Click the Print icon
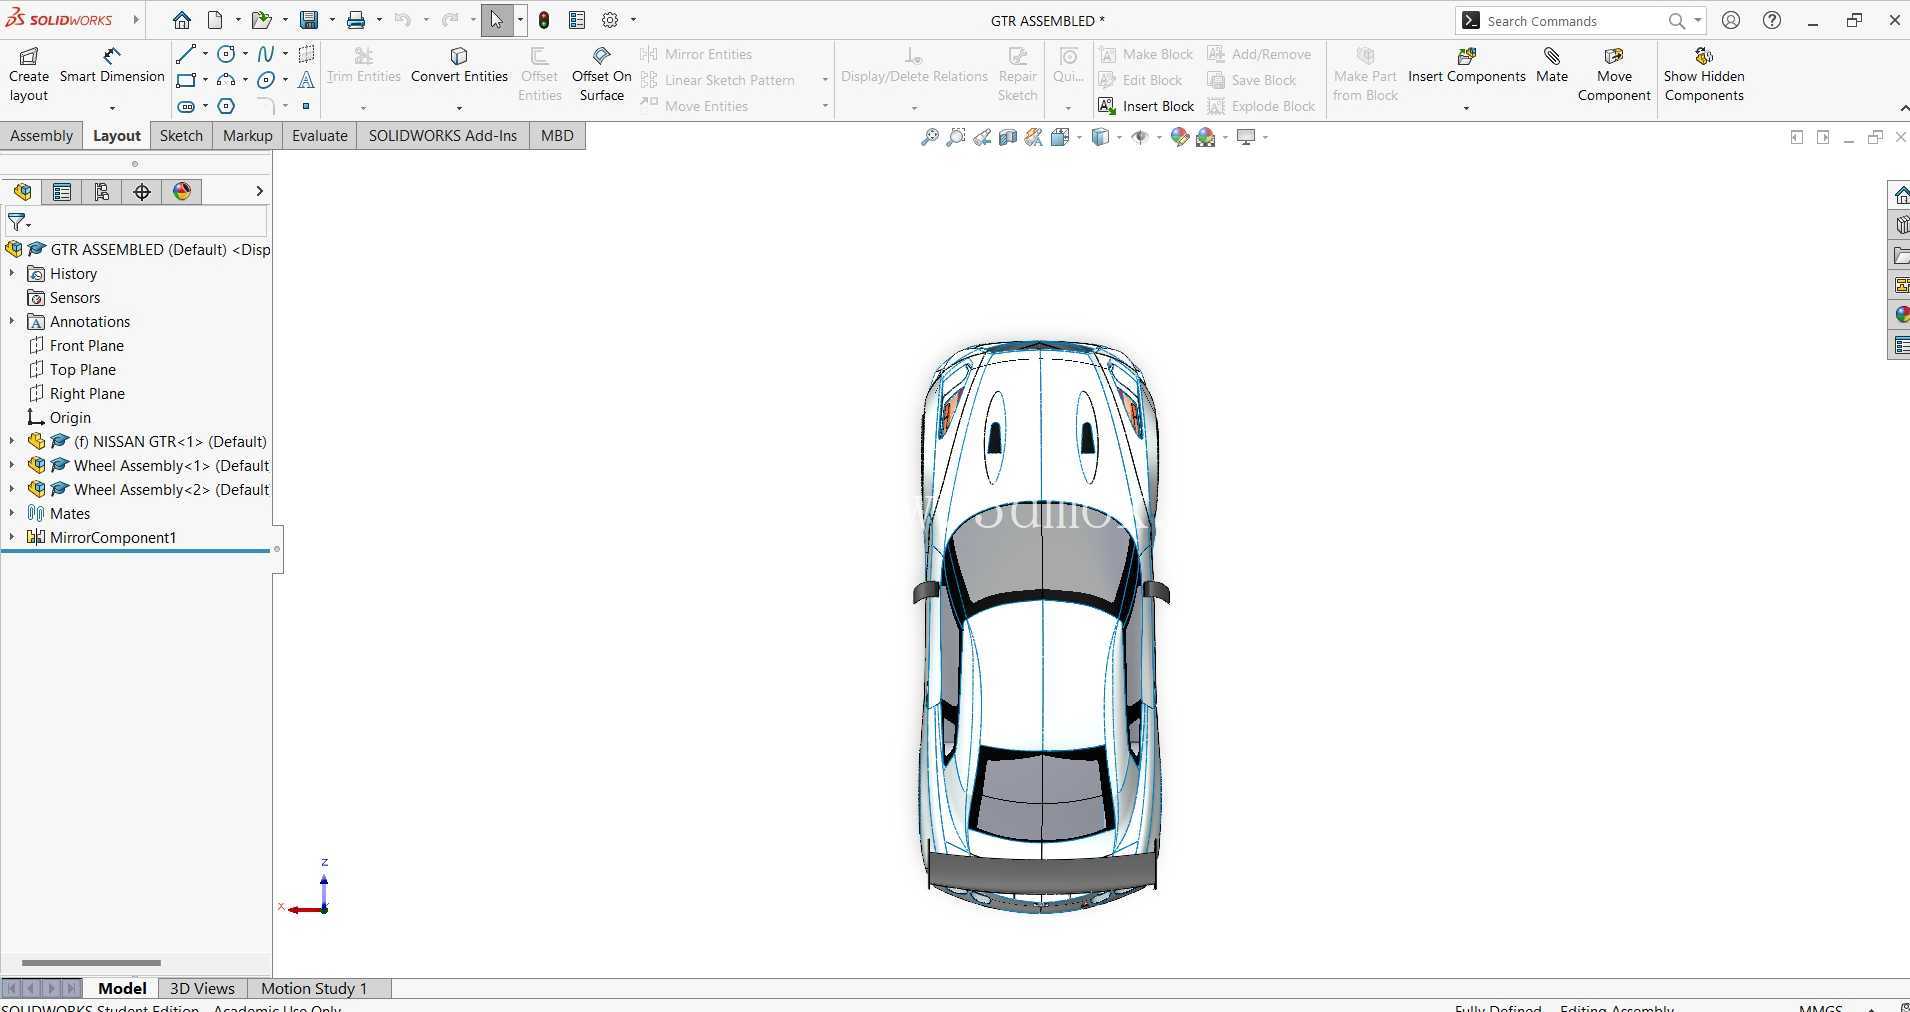Screen dimensions: 1910x1012 356,20
